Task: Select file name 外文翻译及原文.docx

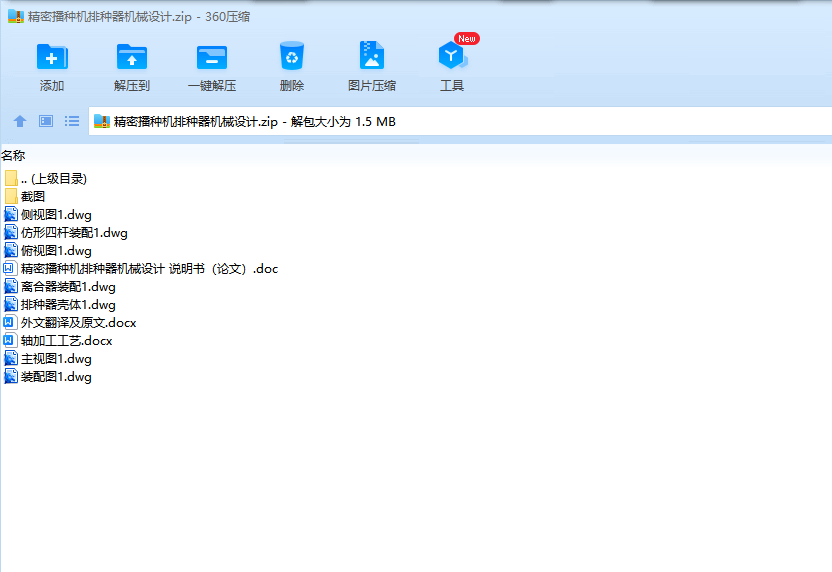Action: pos(79,323)
